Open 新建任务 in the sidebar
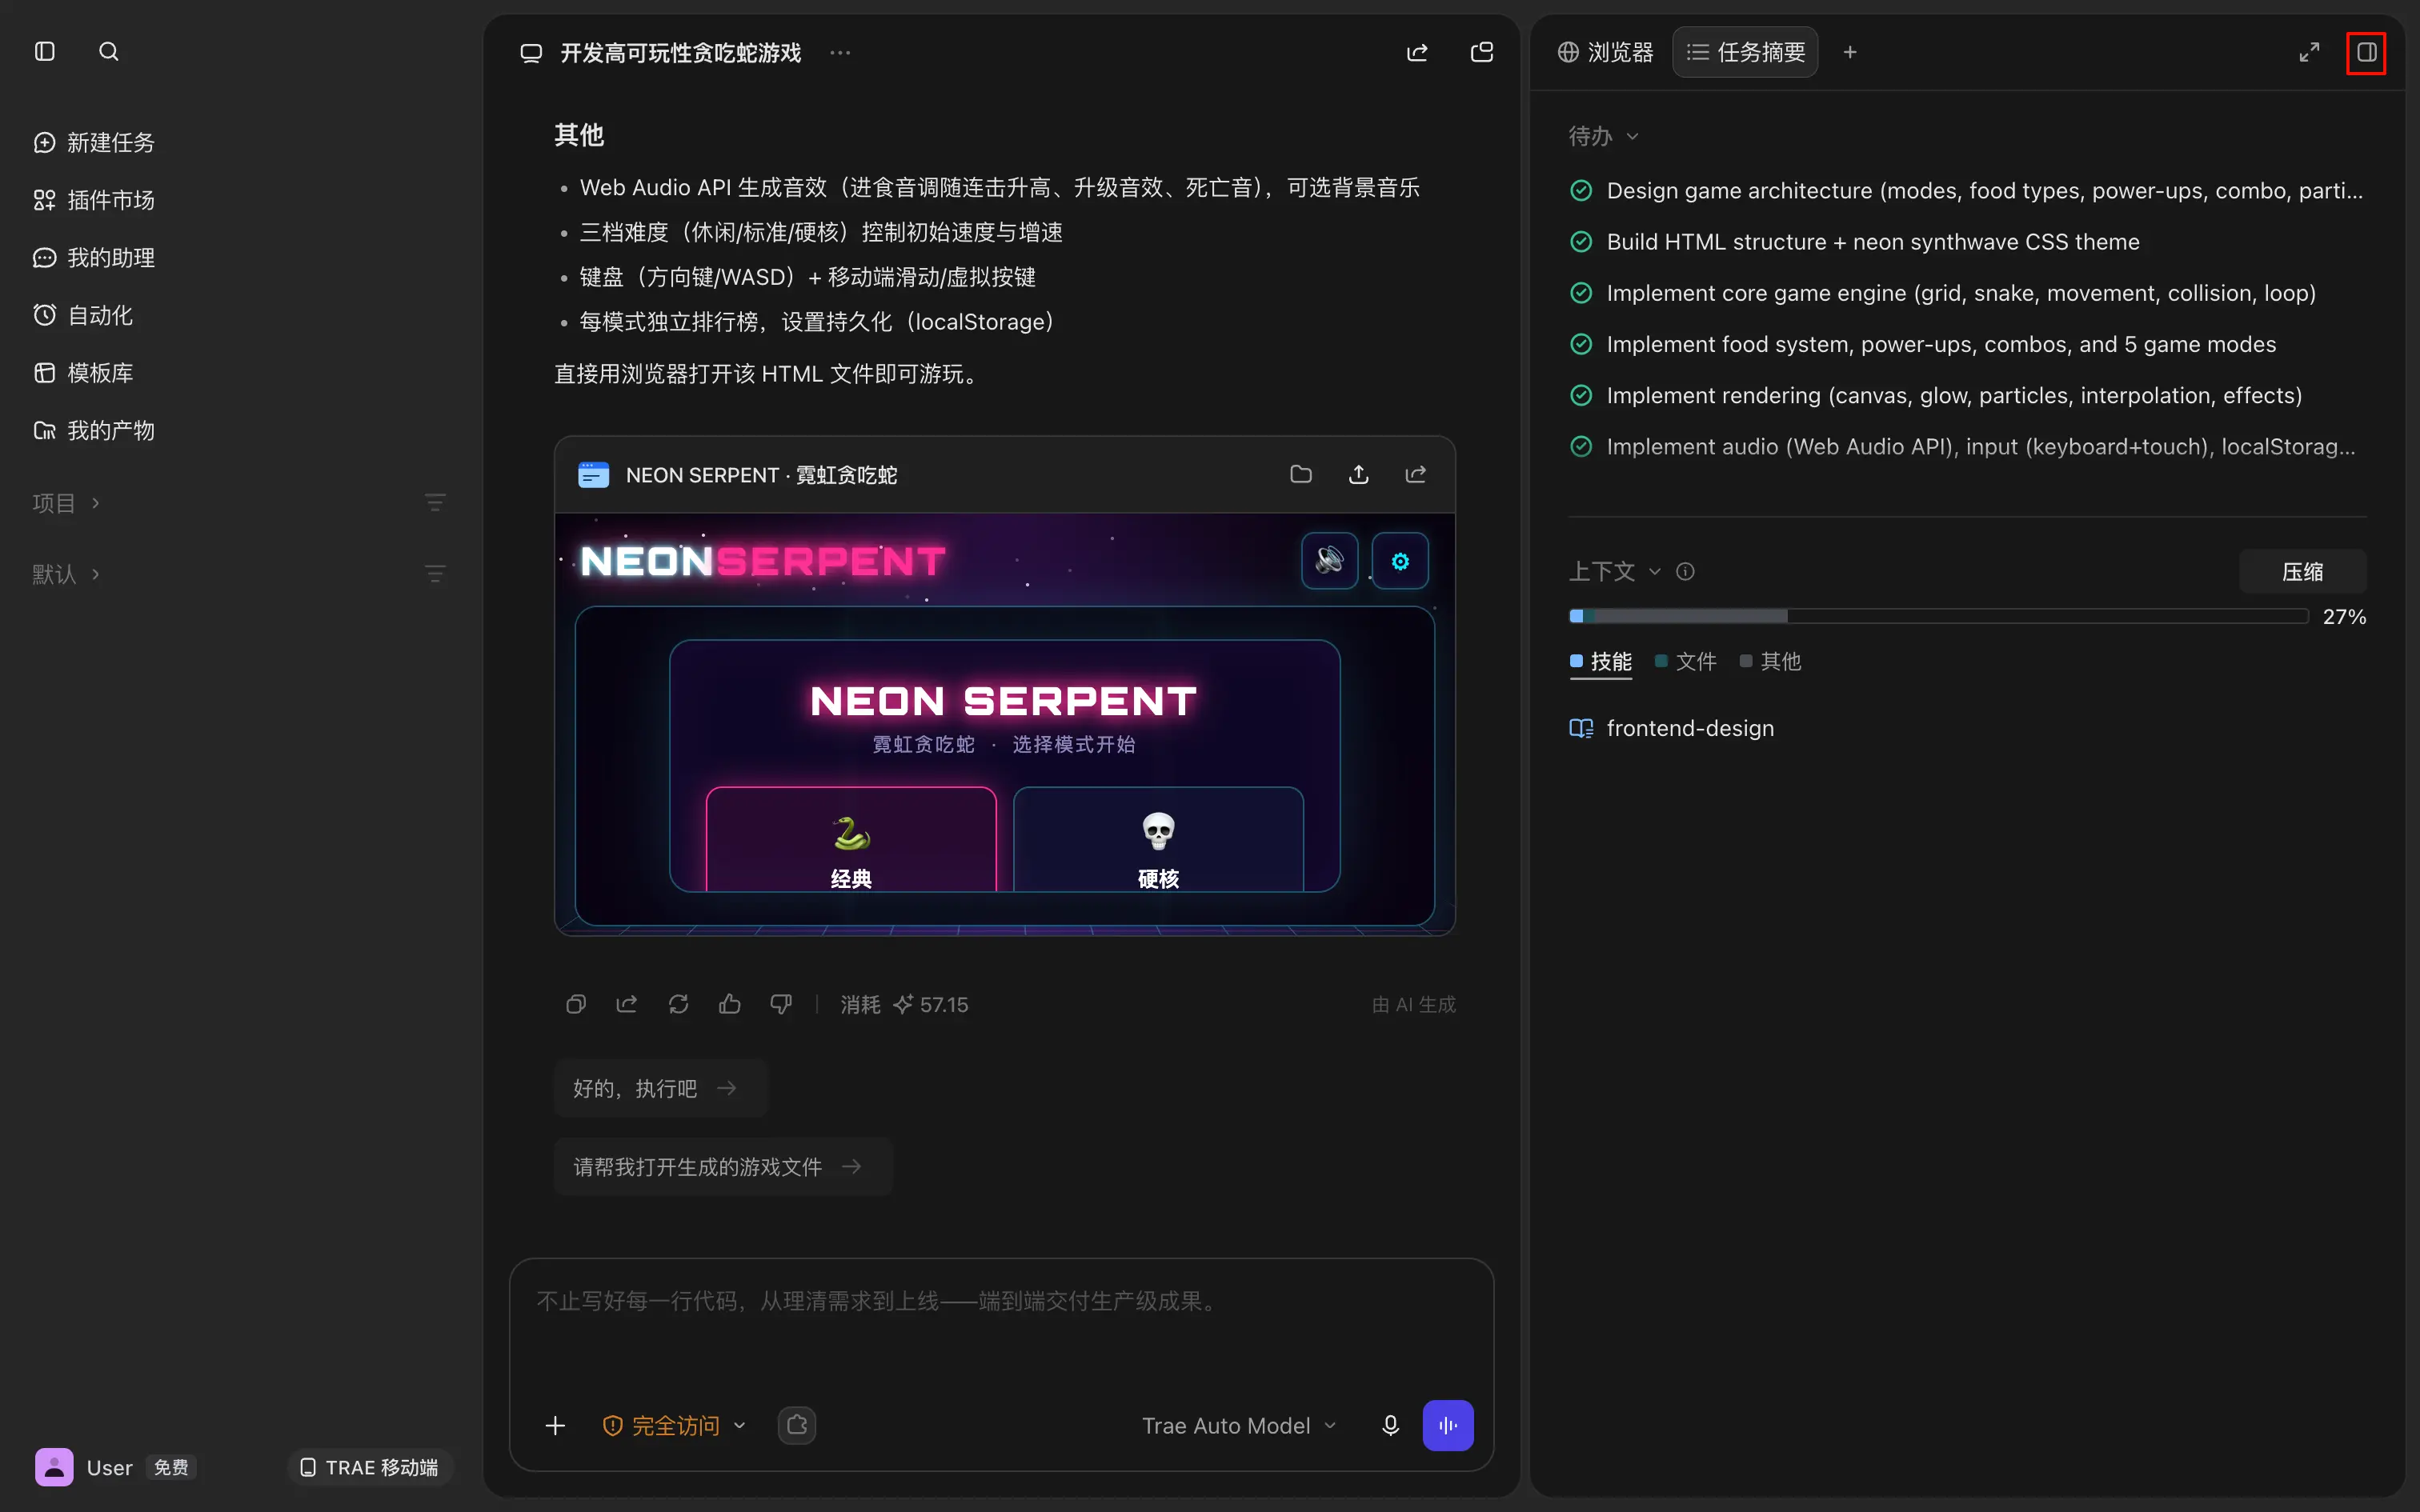The width and height of the screenshot is (2420, 1512). (95, 142)
